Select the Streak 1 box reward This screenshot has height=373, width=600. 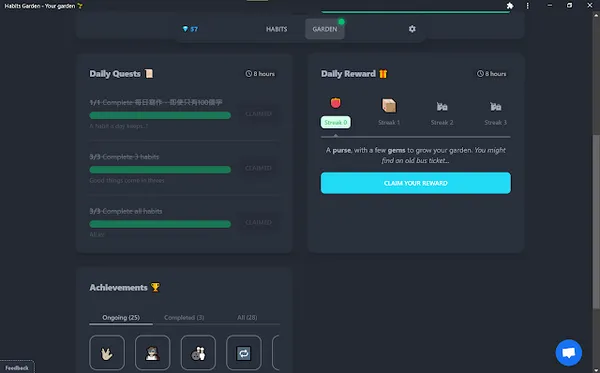[389, 112]
